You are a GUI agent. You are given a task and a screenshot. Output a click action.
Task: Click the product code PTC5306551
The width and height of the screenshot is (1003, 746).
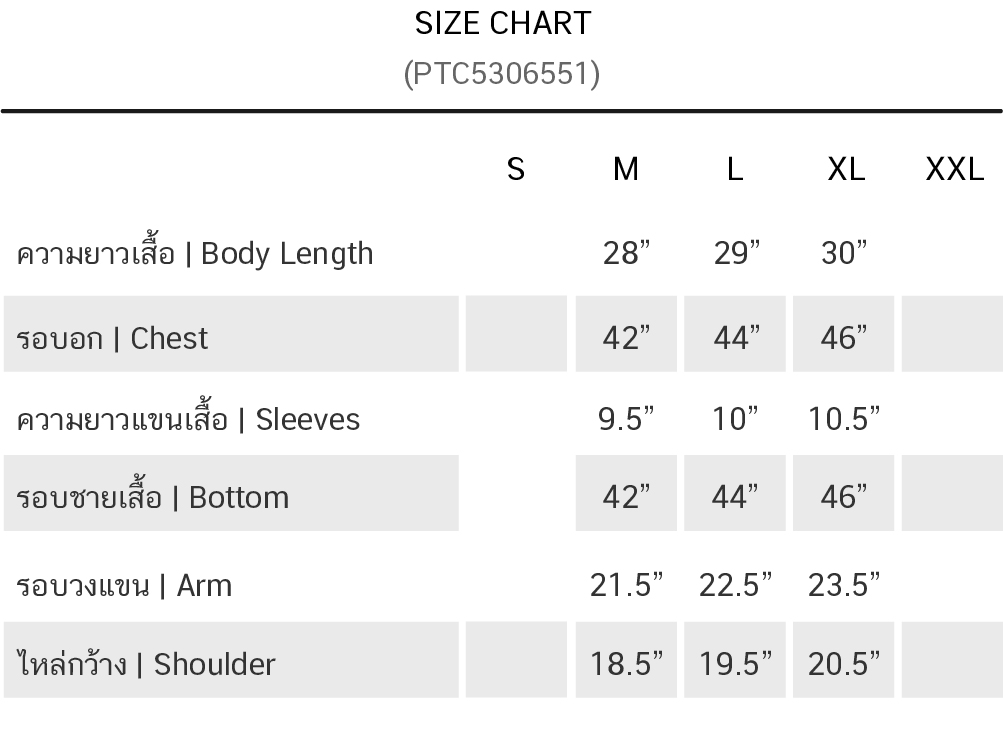point(502,73)
